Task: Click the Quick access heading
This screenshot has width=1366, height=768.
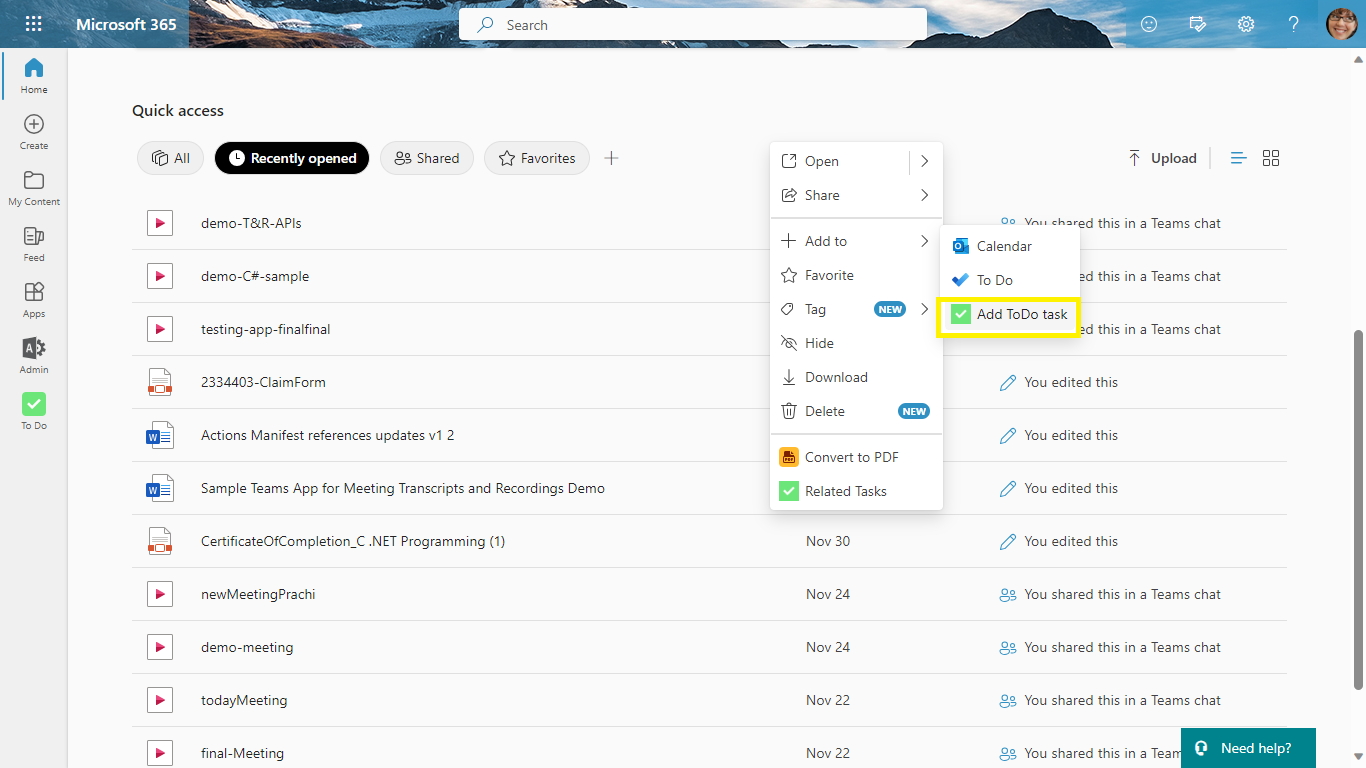Action: tap(178, 111)
